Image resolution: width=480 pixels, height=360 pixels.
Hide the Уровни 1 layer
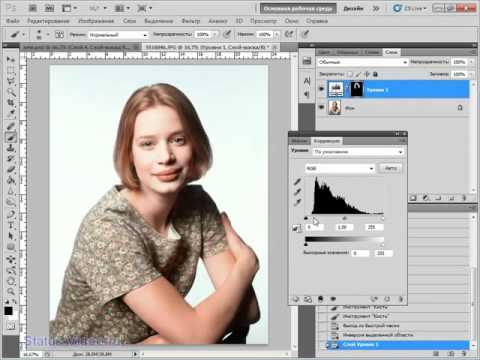(322, 89)
